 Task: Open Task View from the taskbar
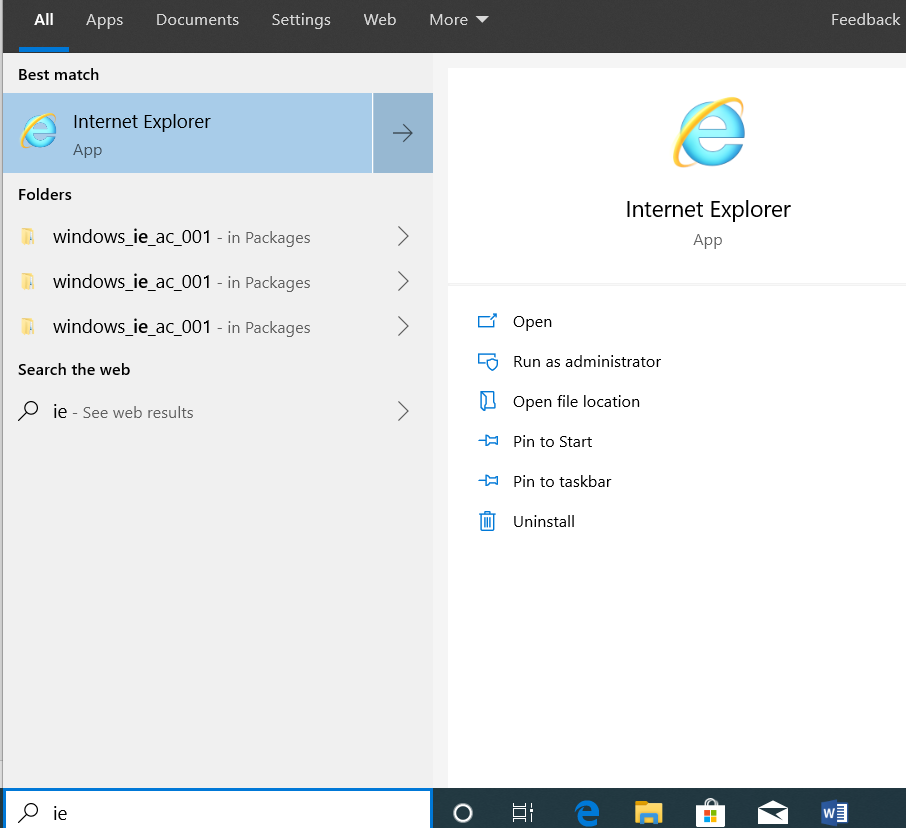pos(523,813)
